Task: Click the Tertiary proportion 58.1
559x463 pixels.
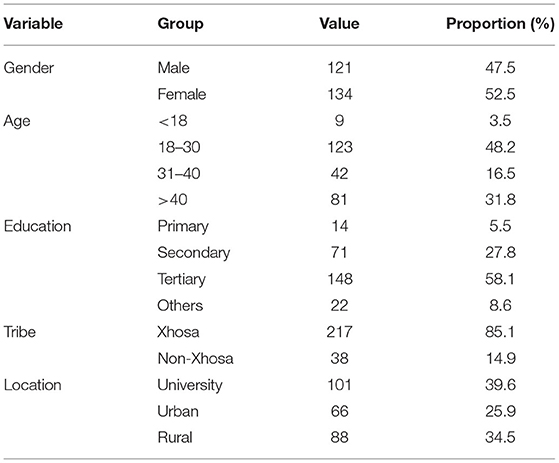Action: (500, 279)
